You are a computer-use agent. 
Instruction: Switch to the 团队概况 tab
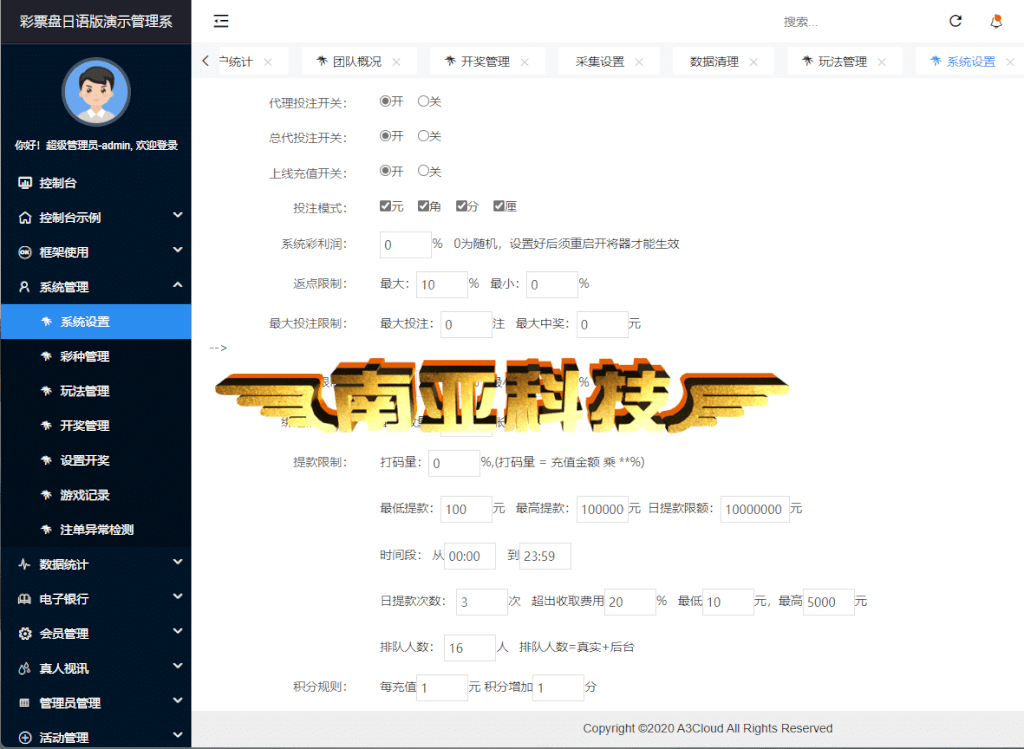pos(357,61)
